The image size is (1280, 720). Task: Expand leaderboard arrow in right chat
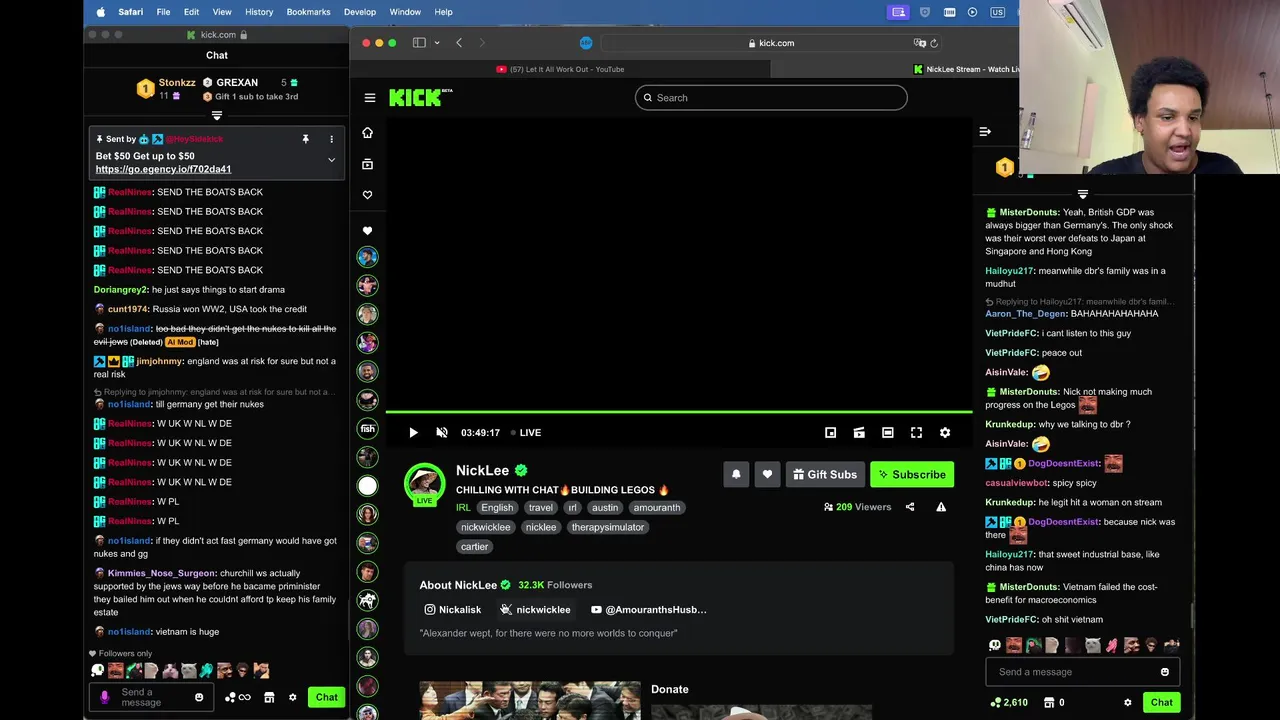coord(1082,194)
